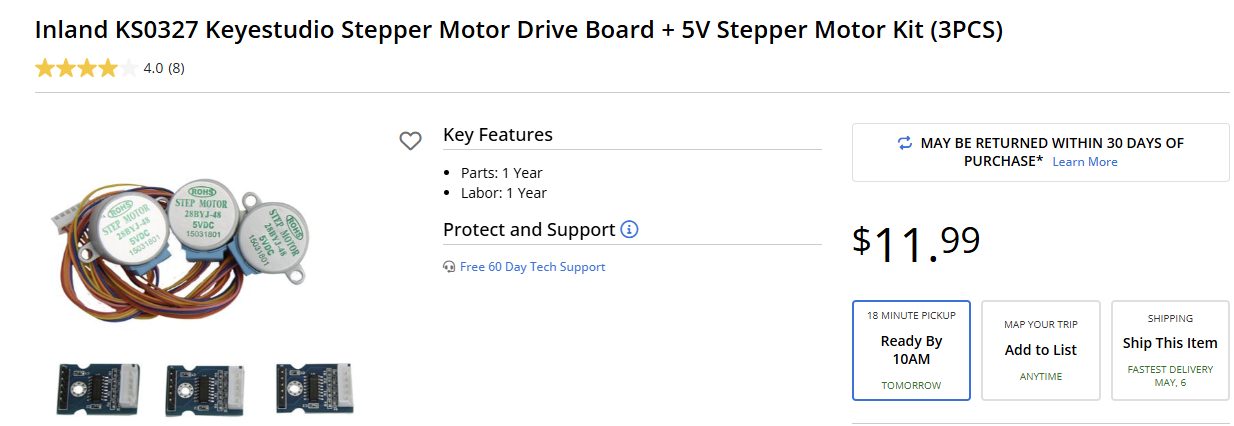
Task: Click the empty fifth rating star
Action: pos(129,68)
